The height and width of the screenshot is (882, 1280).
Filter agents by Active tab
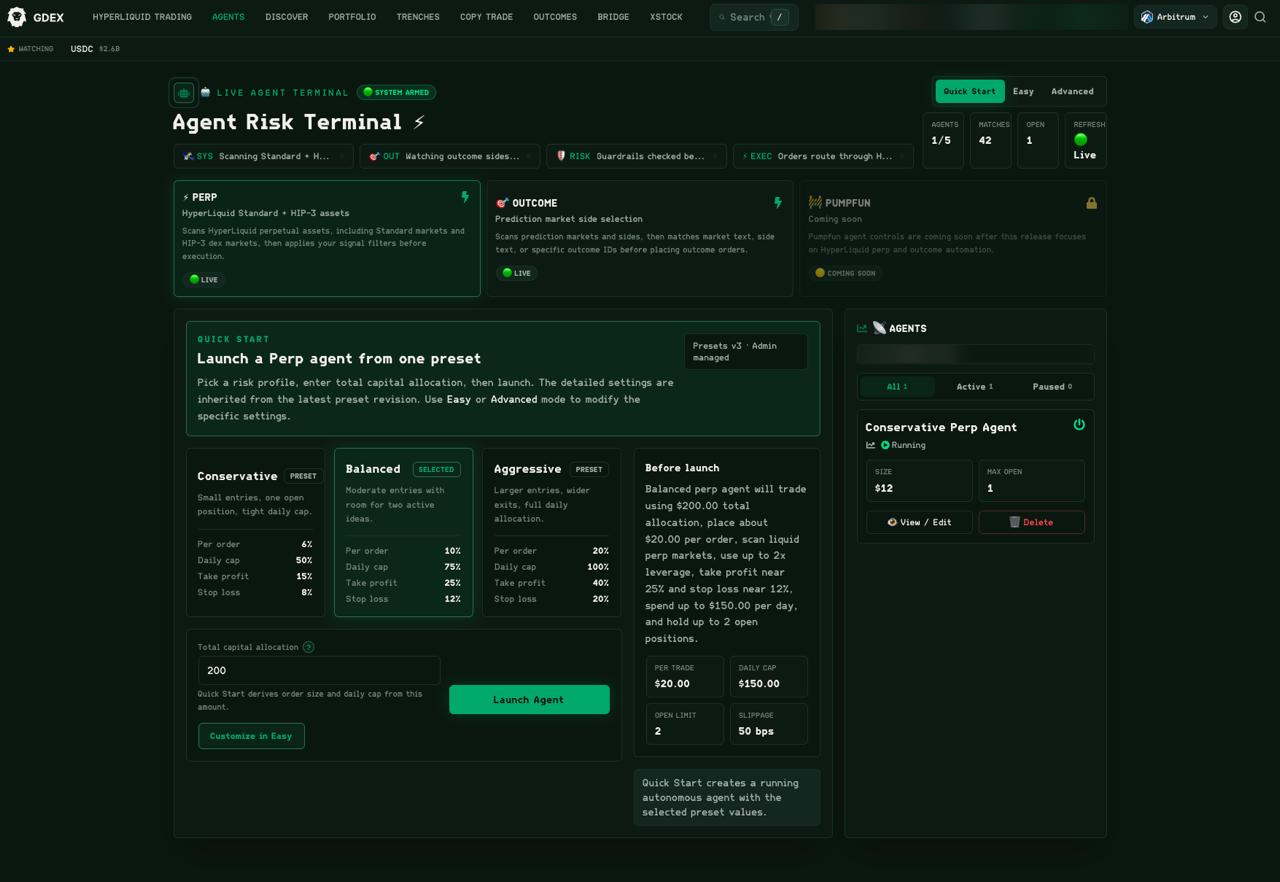point(974,386)
